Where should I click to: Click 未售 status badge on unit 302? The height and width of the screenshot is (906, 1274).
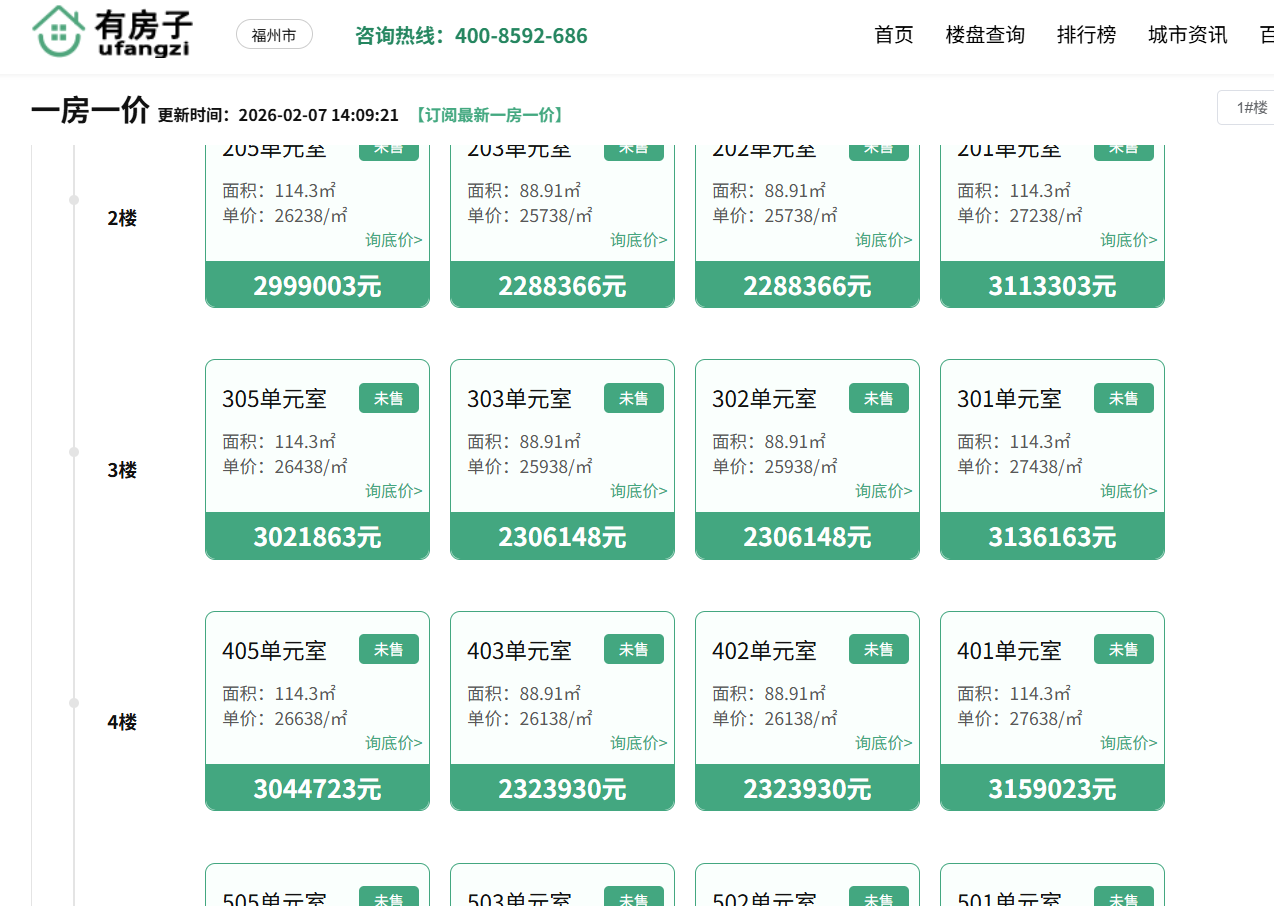pos(878,398)
